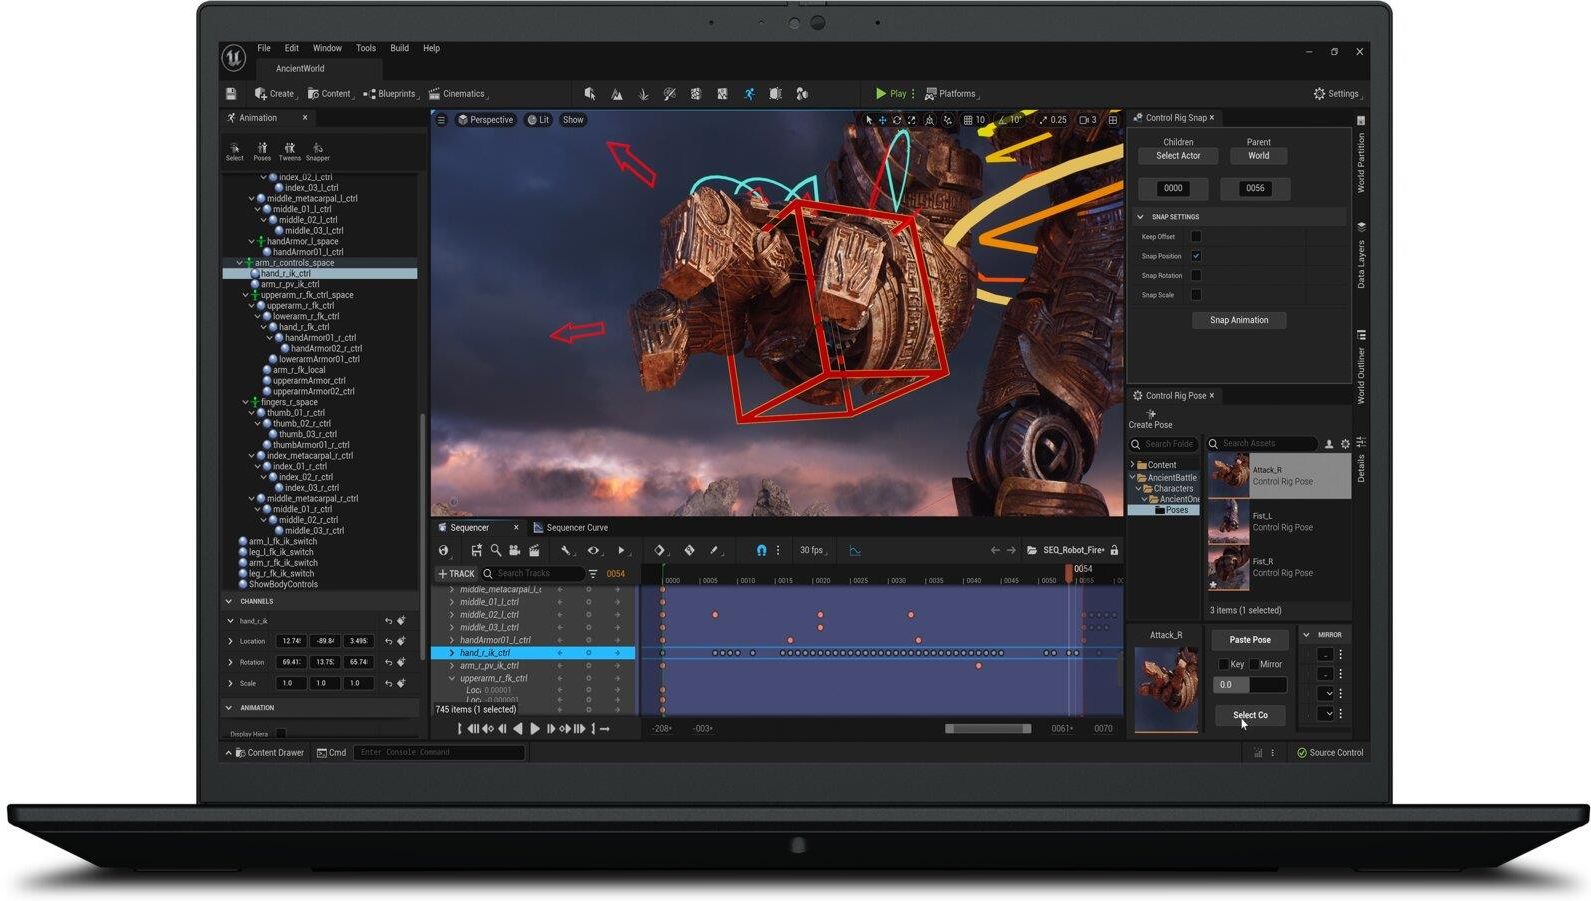
Task: Click the Sequencer horizontal range scrollbar
Action: click(988, 729)
